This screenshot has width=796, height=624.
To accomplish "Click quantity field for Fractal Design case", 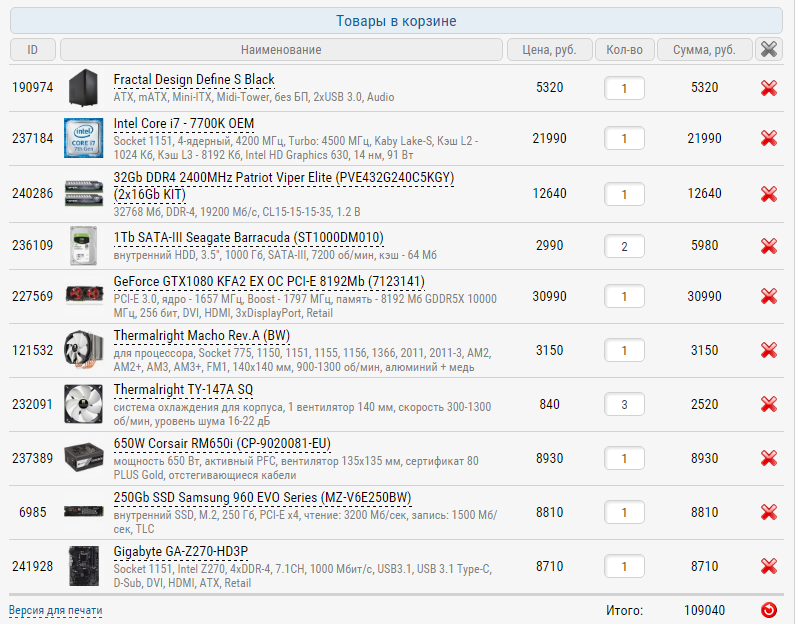I will point(624,88).
